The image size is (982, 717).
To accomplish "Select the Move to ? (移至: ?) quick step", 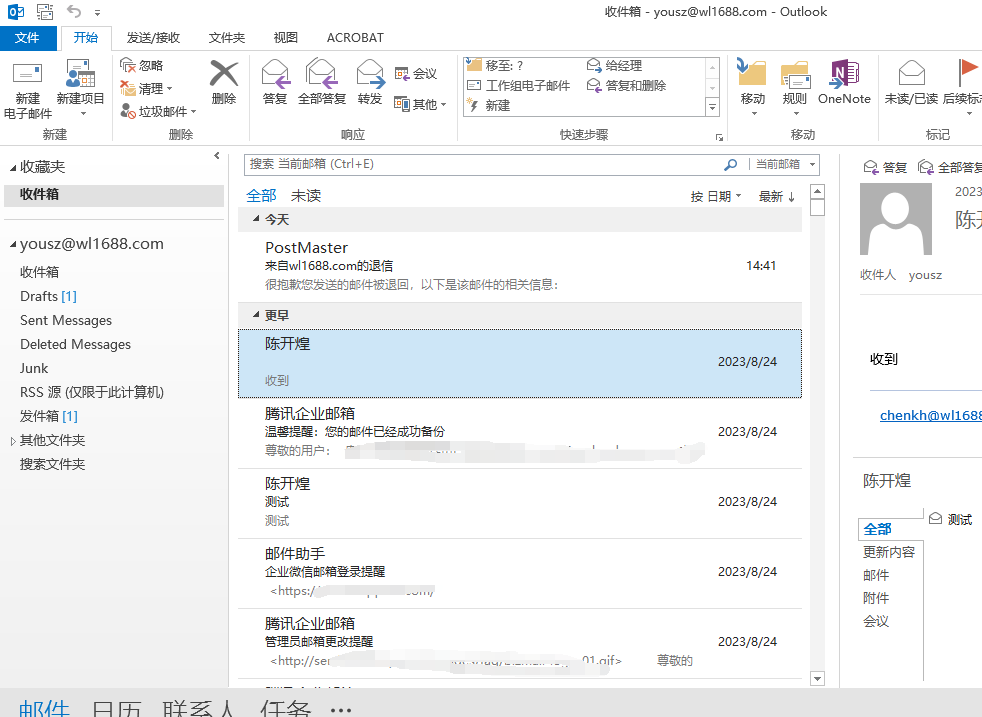I will [495, 65].
